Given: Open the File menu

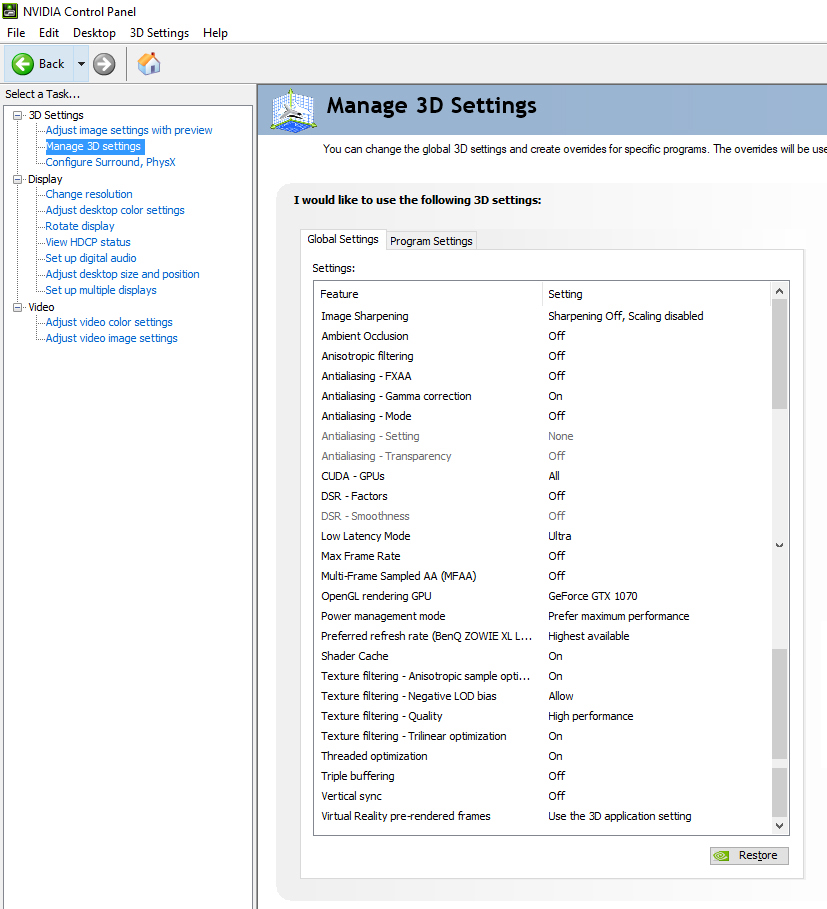Looking at the screenshot, I should [16, 33].
